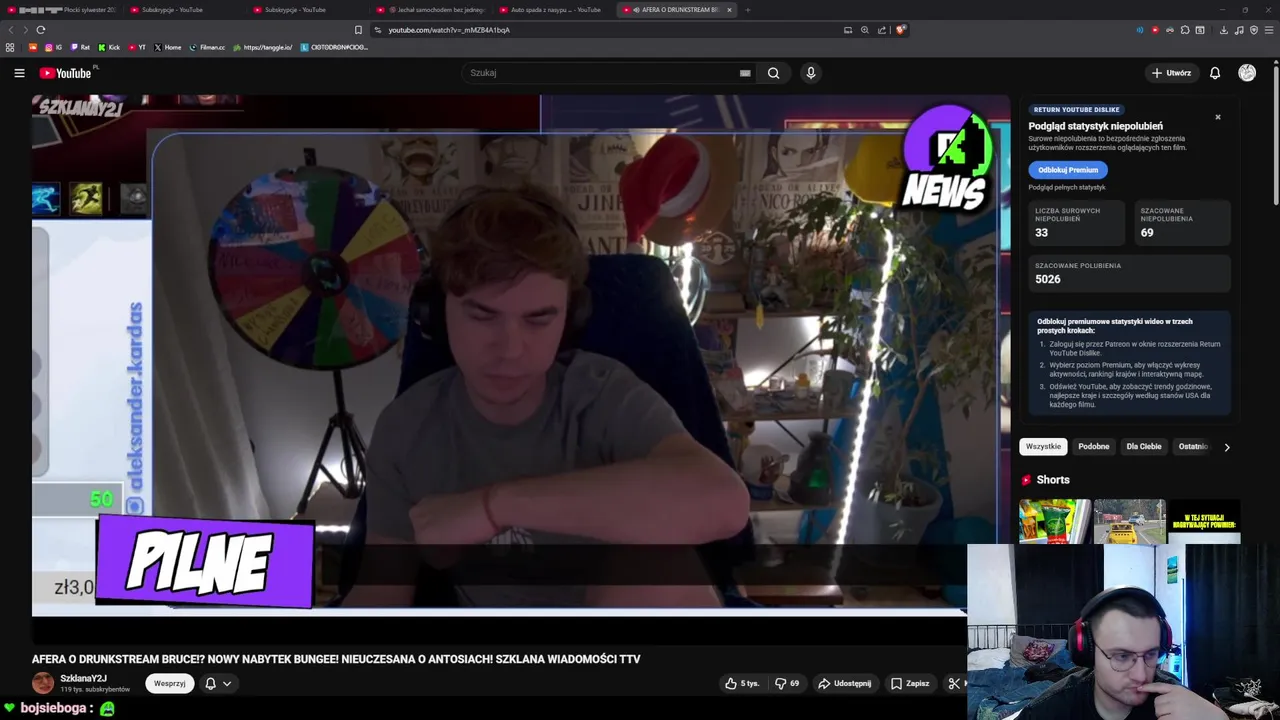Start voice search with microphone icon
1280x720 pixels.
point(811,73)
